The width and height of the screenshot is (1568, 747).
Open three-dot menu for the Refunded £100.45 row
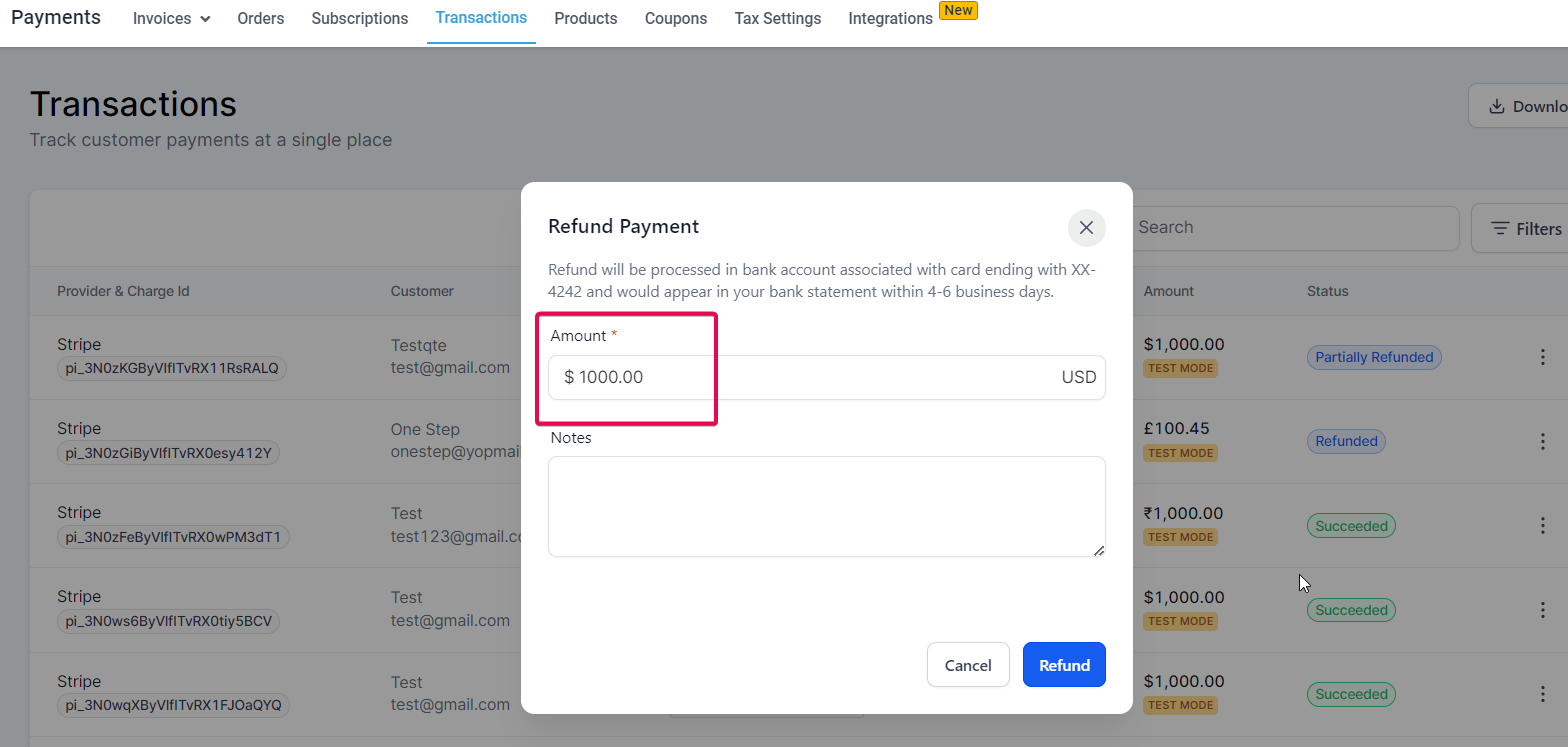click(x=1543, y=441)
